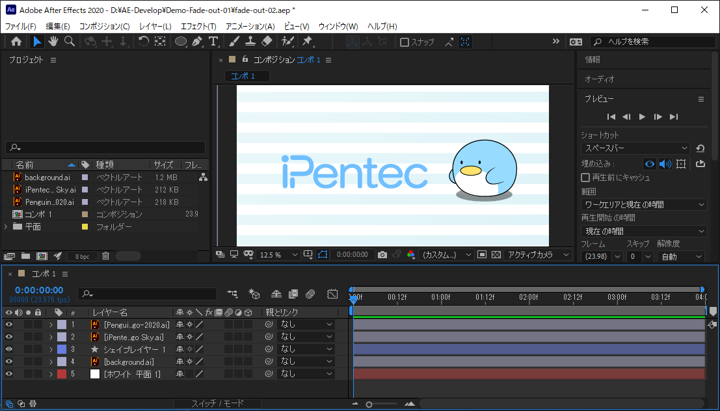The width and height of the screenshot is (720, 411).
Task: Click the Play button in Preview panel
Action: [642, 117]
